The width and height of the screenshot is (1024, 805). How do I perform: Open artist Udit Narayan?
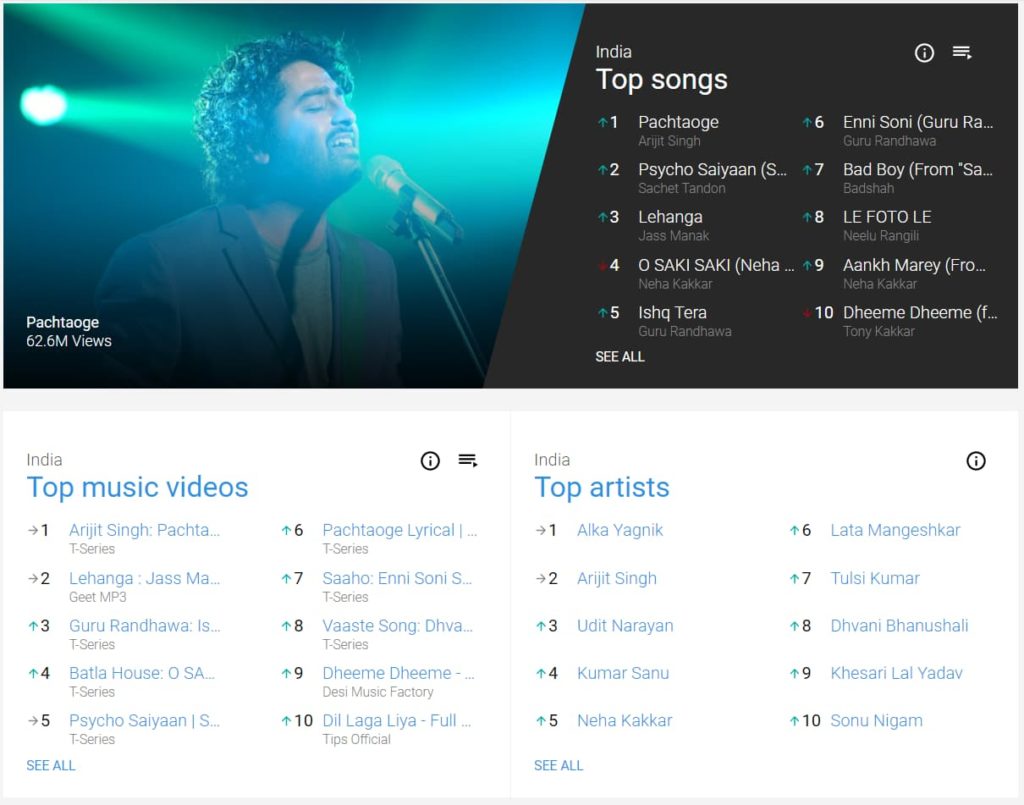click(625, 625)
